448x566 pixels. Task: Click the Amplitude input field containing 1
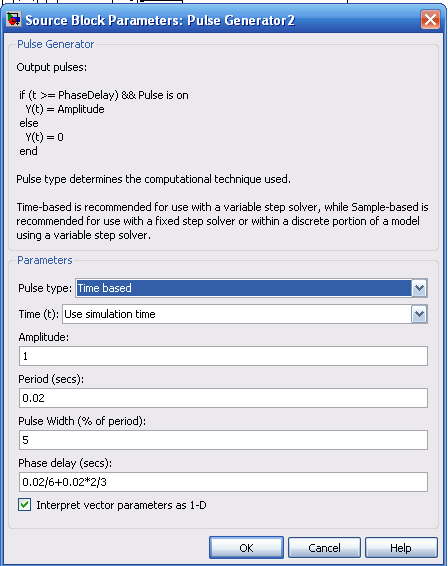point(223,356)
